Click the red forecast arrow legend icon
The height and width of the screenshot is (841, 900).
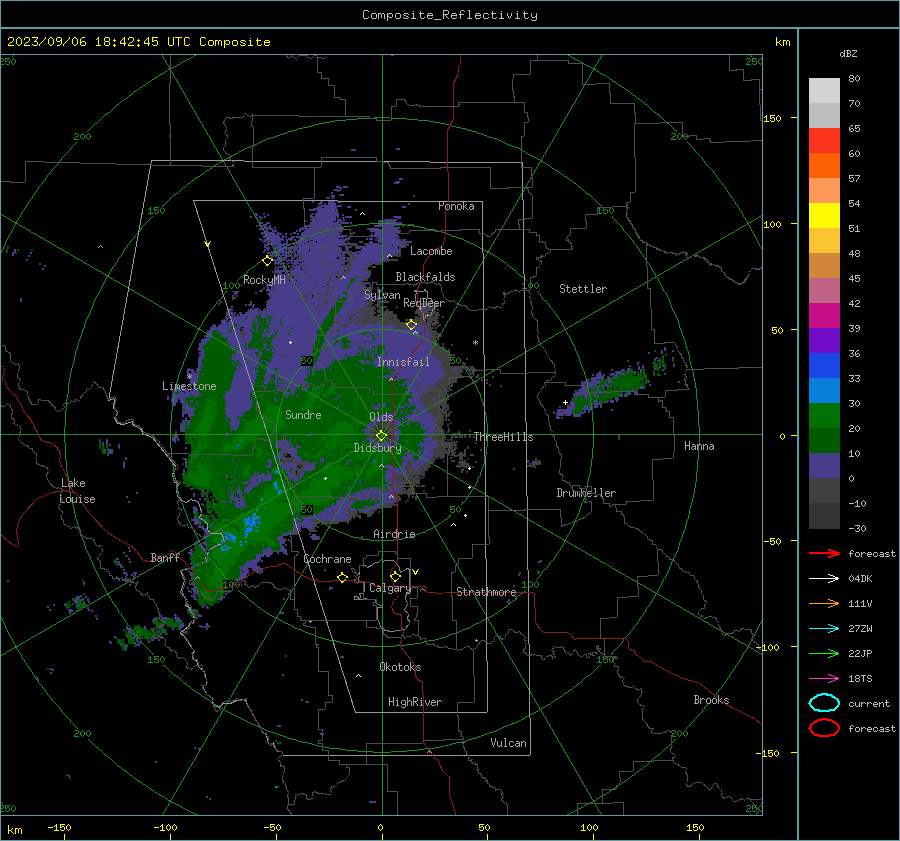click(824, 553)
